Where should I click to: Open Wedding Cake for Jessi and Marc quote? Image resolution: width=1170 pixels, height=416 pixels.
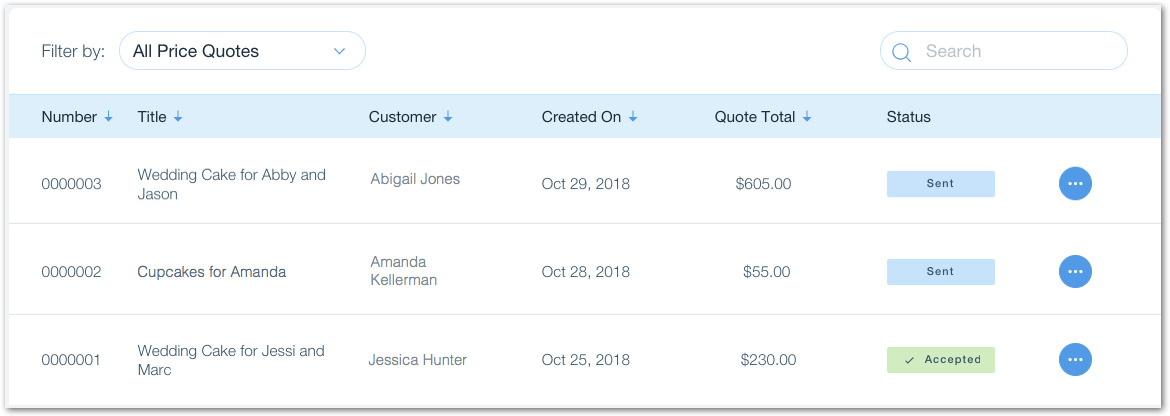[230, 360]
